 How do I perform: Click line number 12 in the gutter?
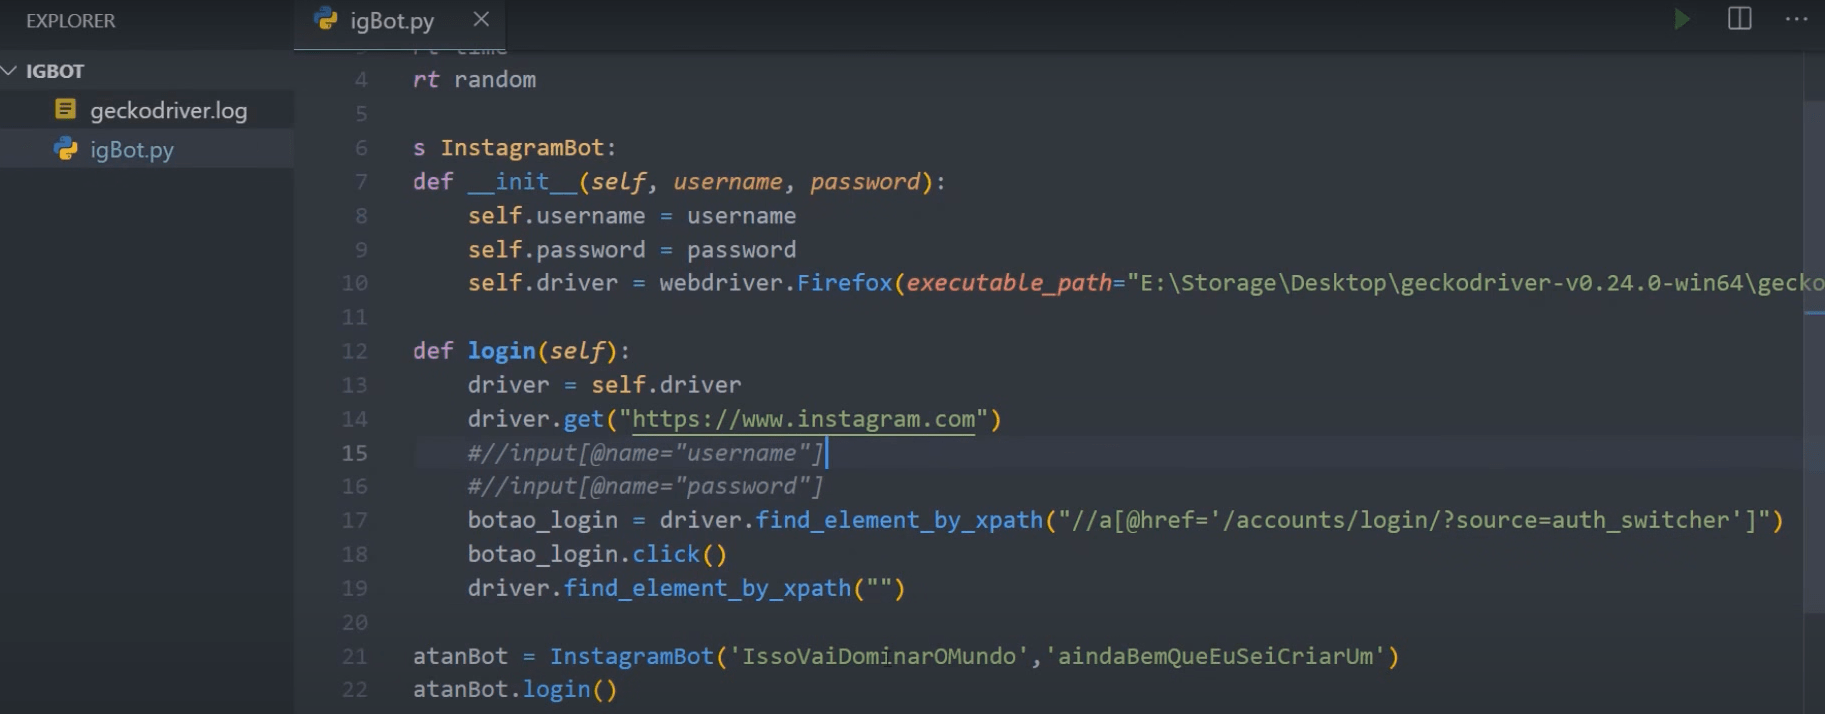(x=355, y=351)
